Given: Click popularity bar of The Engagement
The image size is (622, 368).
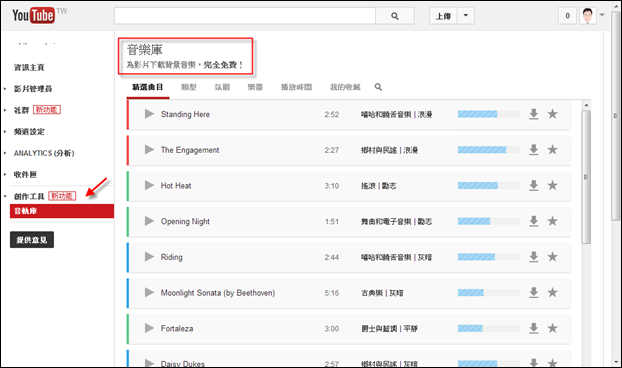Looking at the screenshot, I should pyautogui.click(x=489, y=150).
